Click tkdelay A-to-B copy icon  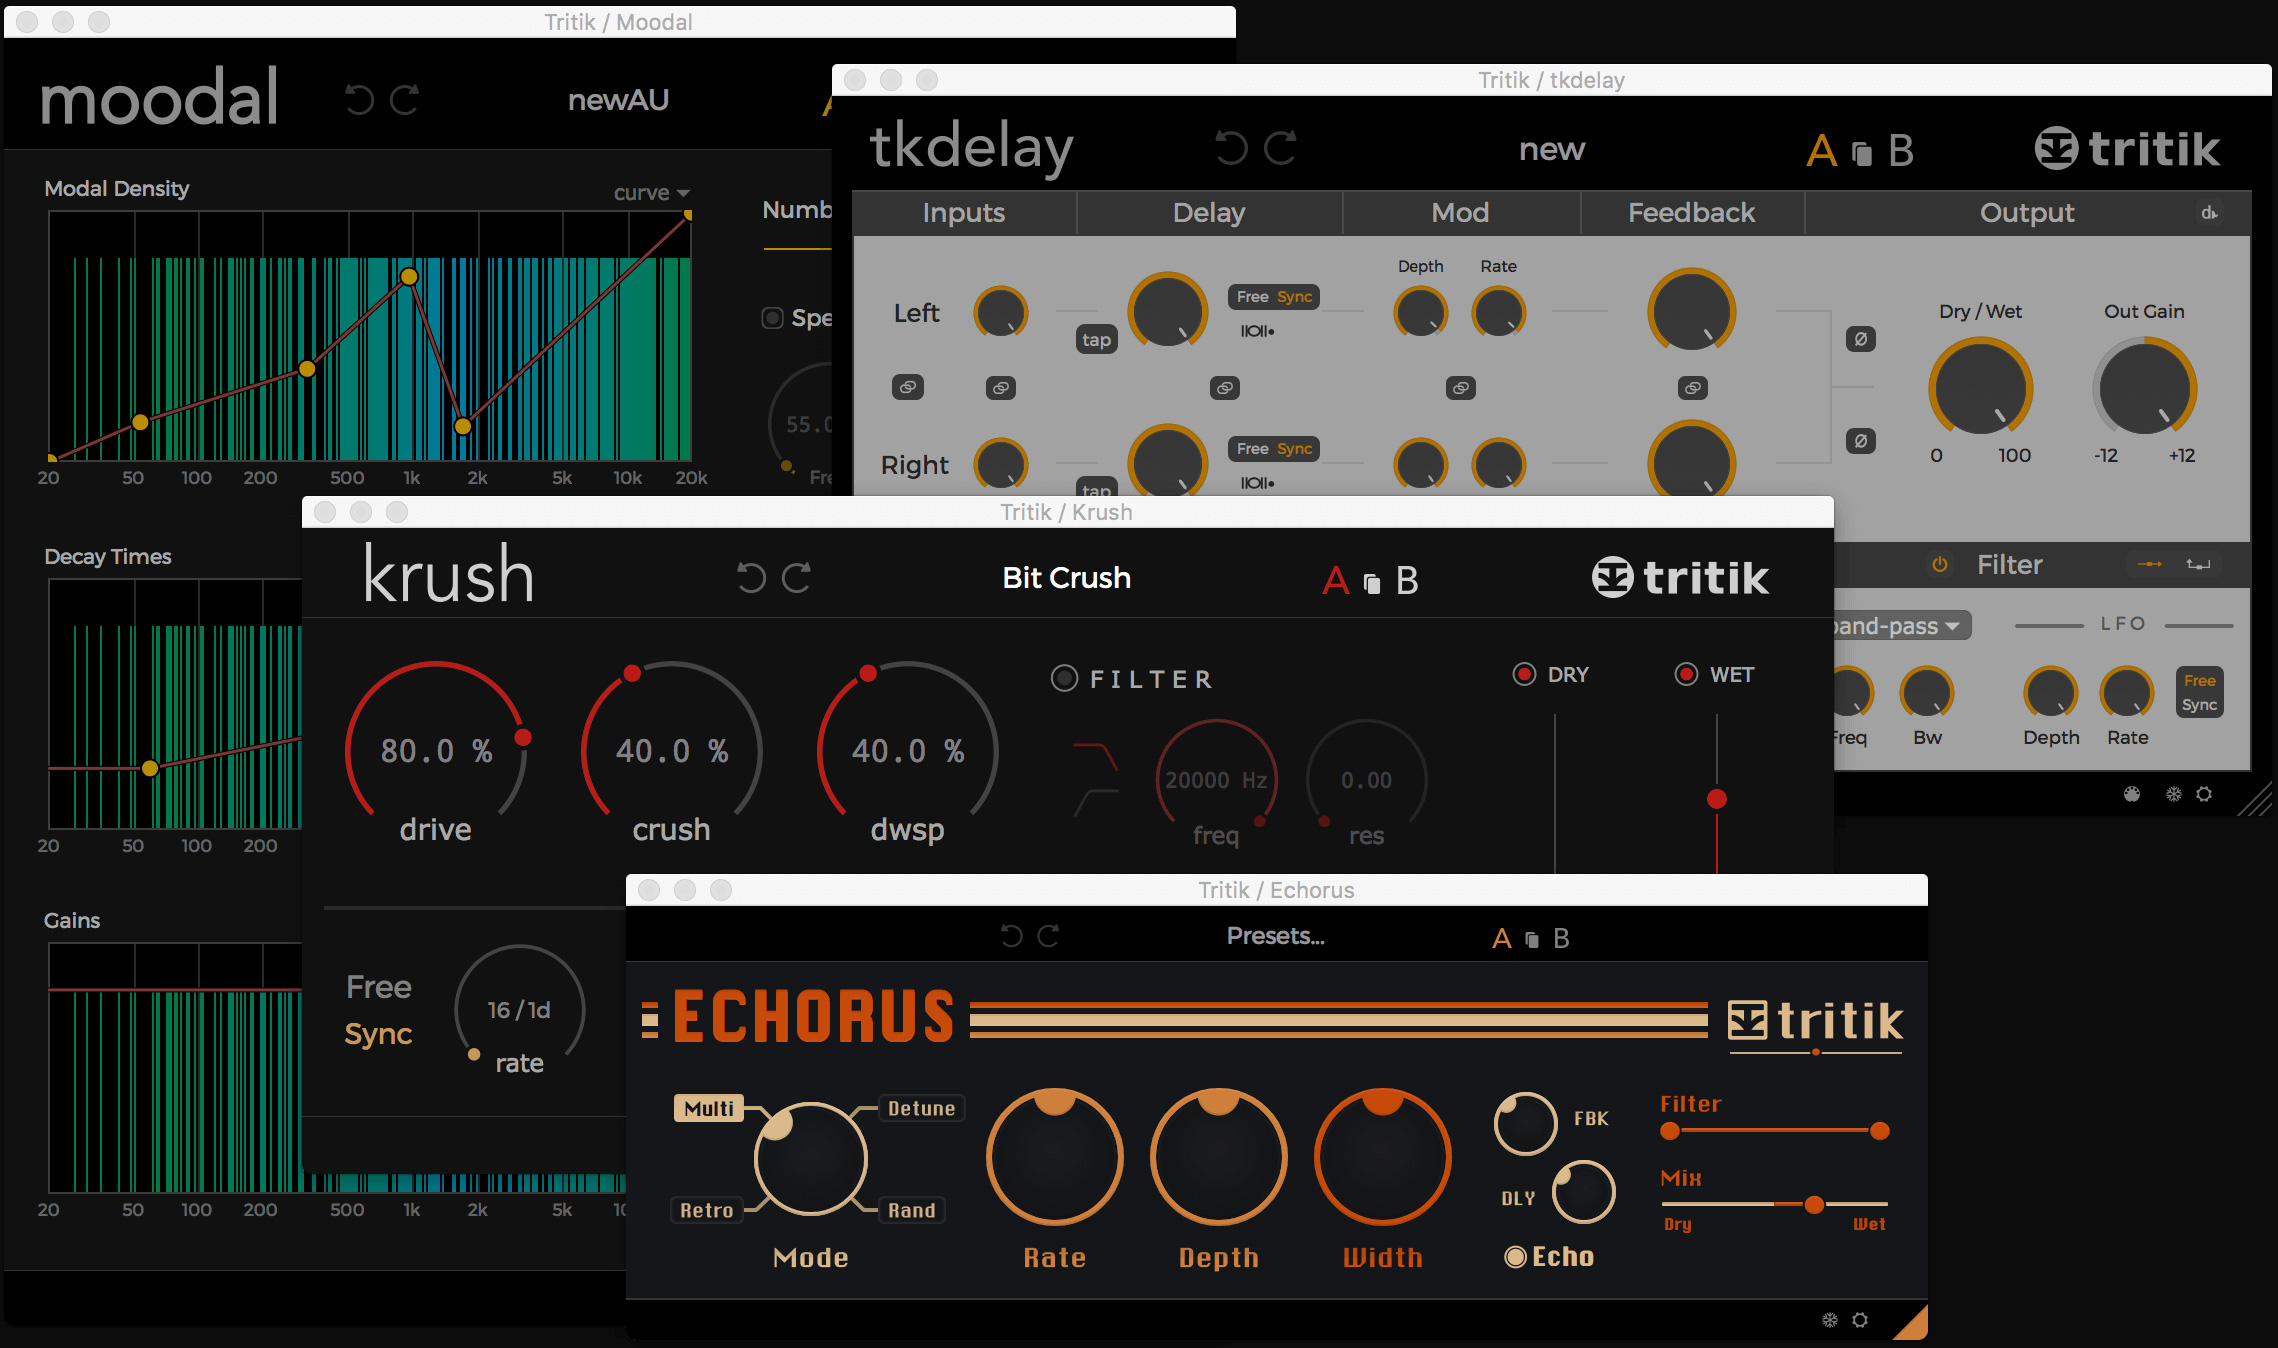[x=1861, y=153]
